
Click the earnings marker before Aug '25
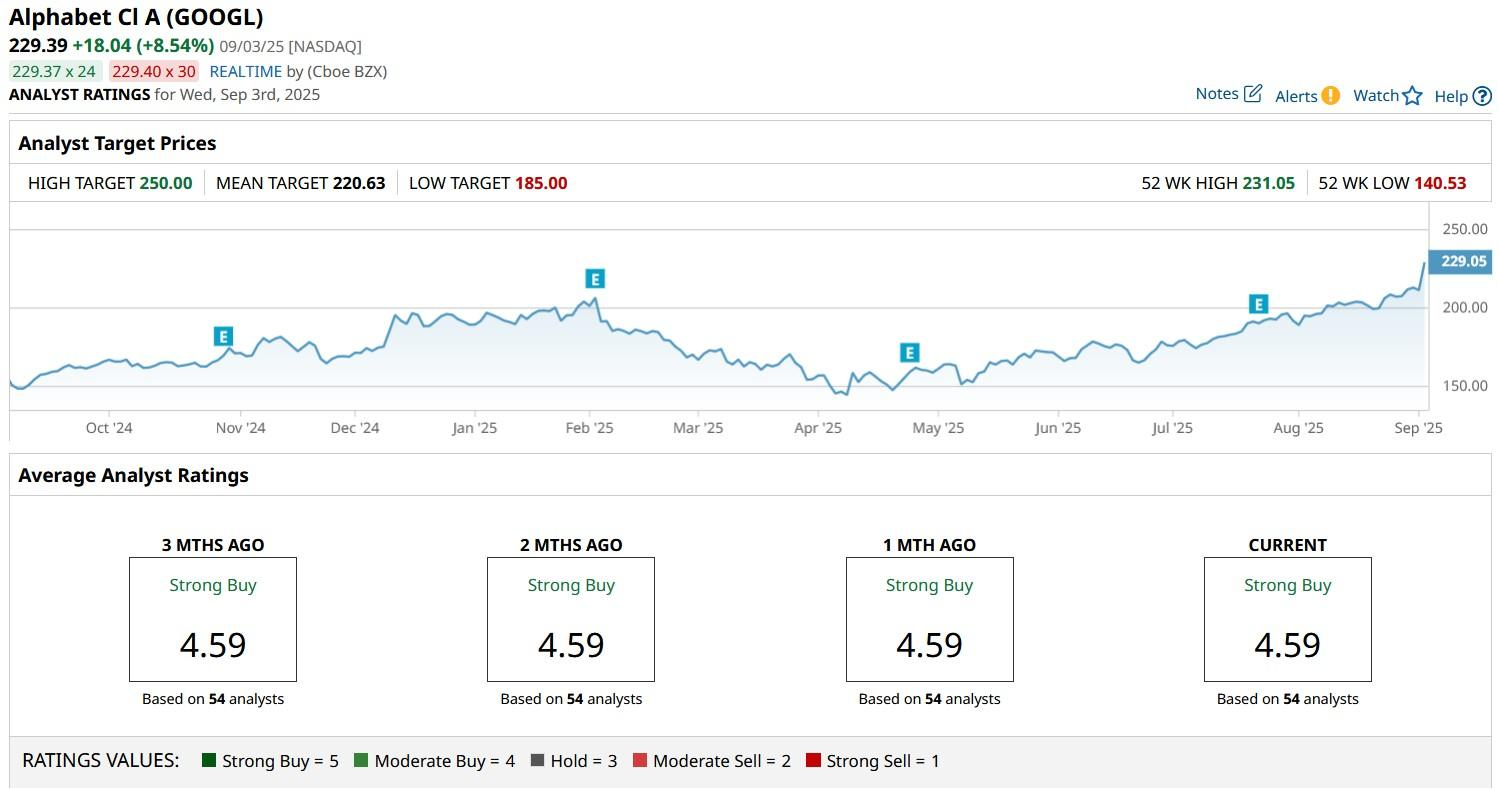1258,305
